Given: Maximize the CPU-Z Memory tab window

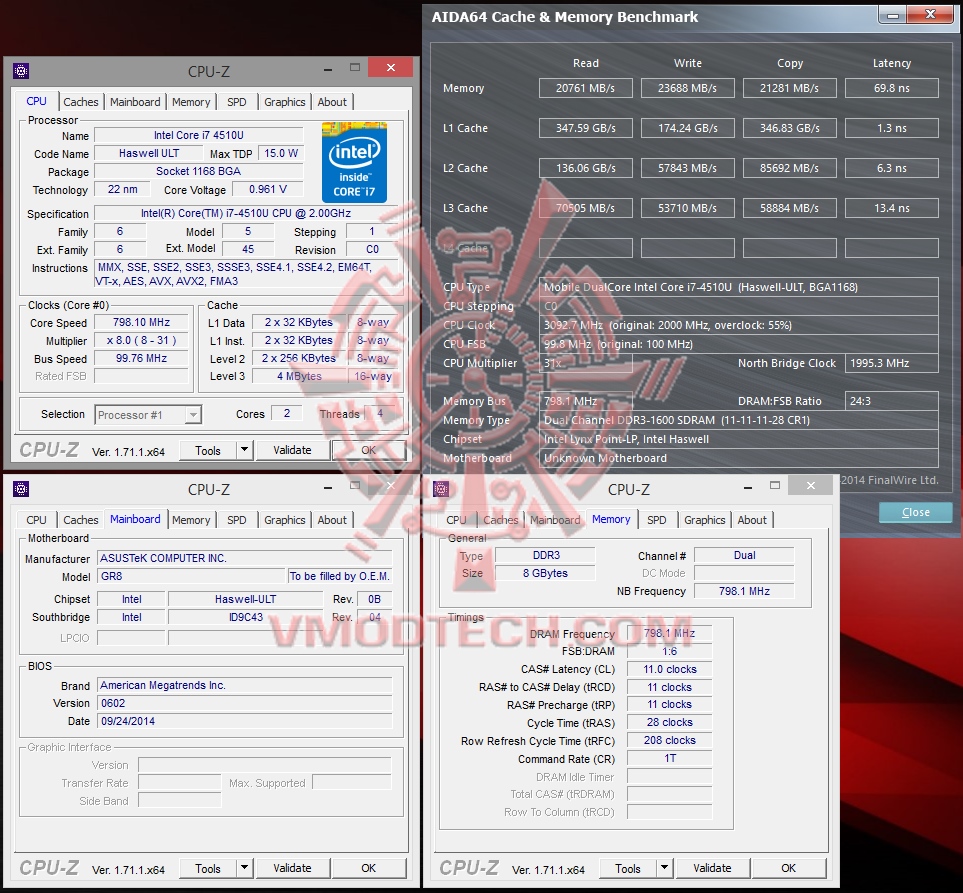Looking at the screenshot, I should (x=775, y=486).
